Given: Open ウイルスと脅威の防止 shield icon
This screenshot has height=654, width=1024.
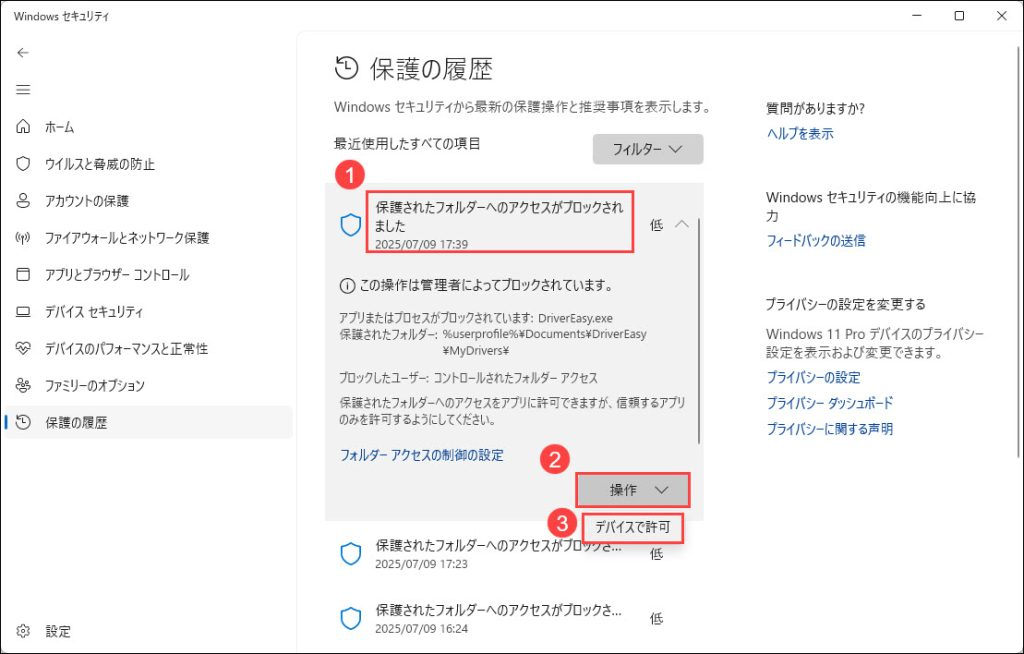Looking at the screenshot, I should point(23,163).
